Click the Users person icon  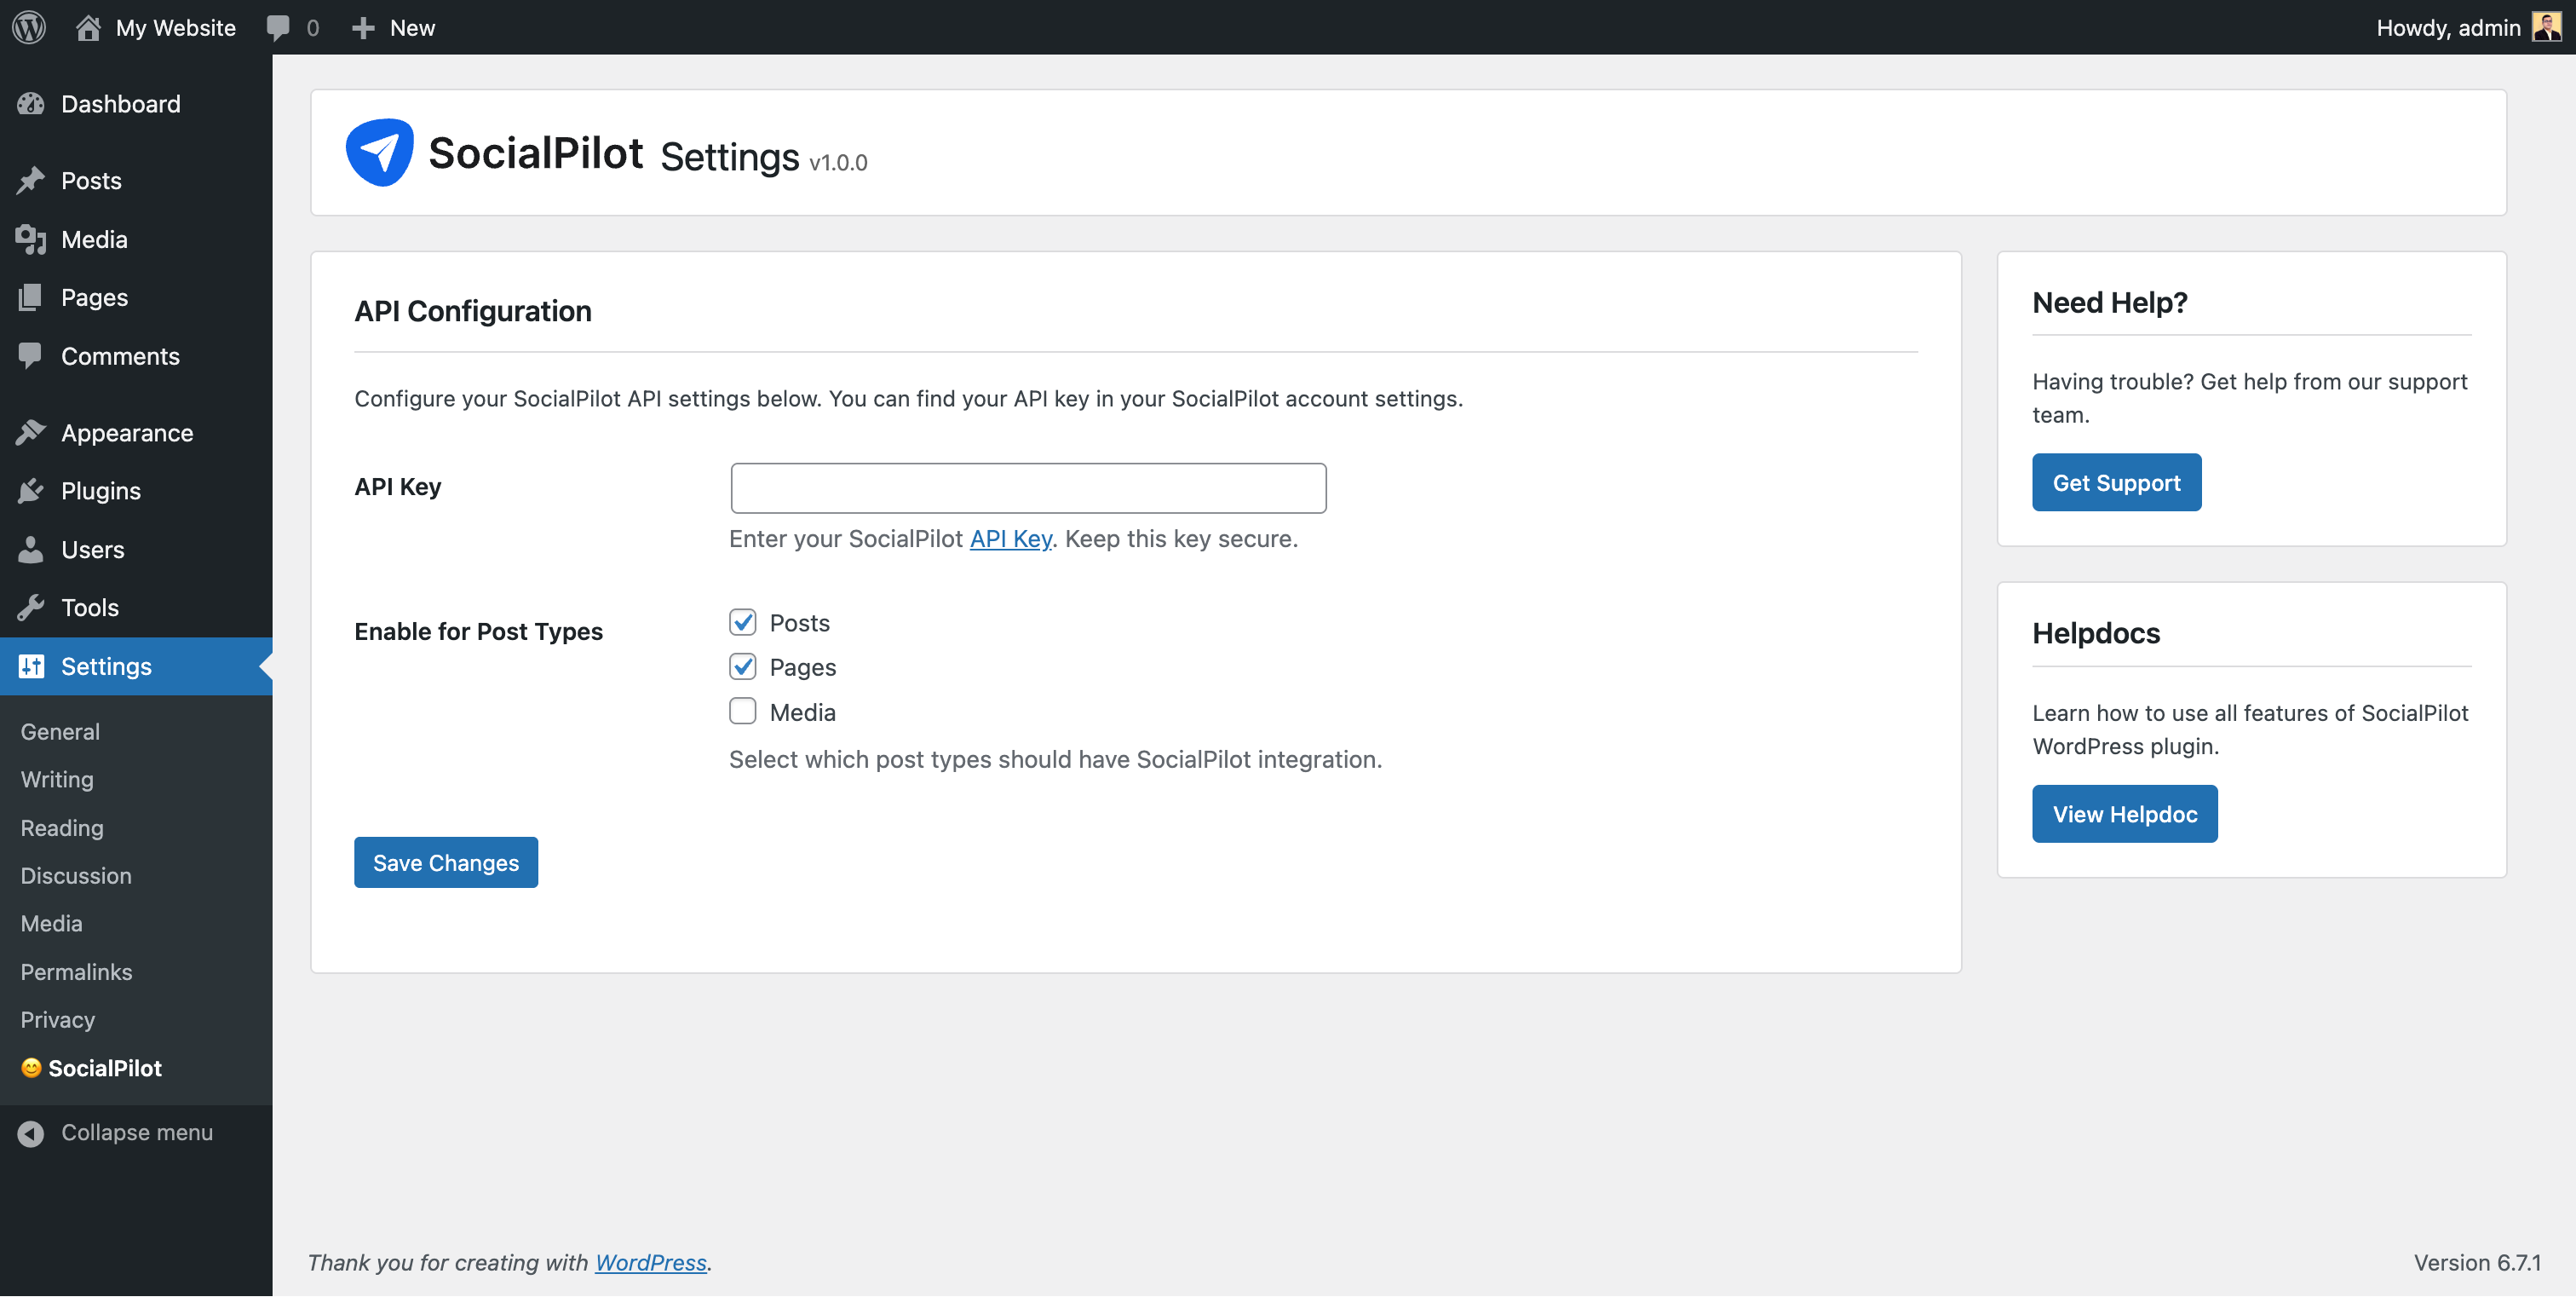[x=31, y=549]
